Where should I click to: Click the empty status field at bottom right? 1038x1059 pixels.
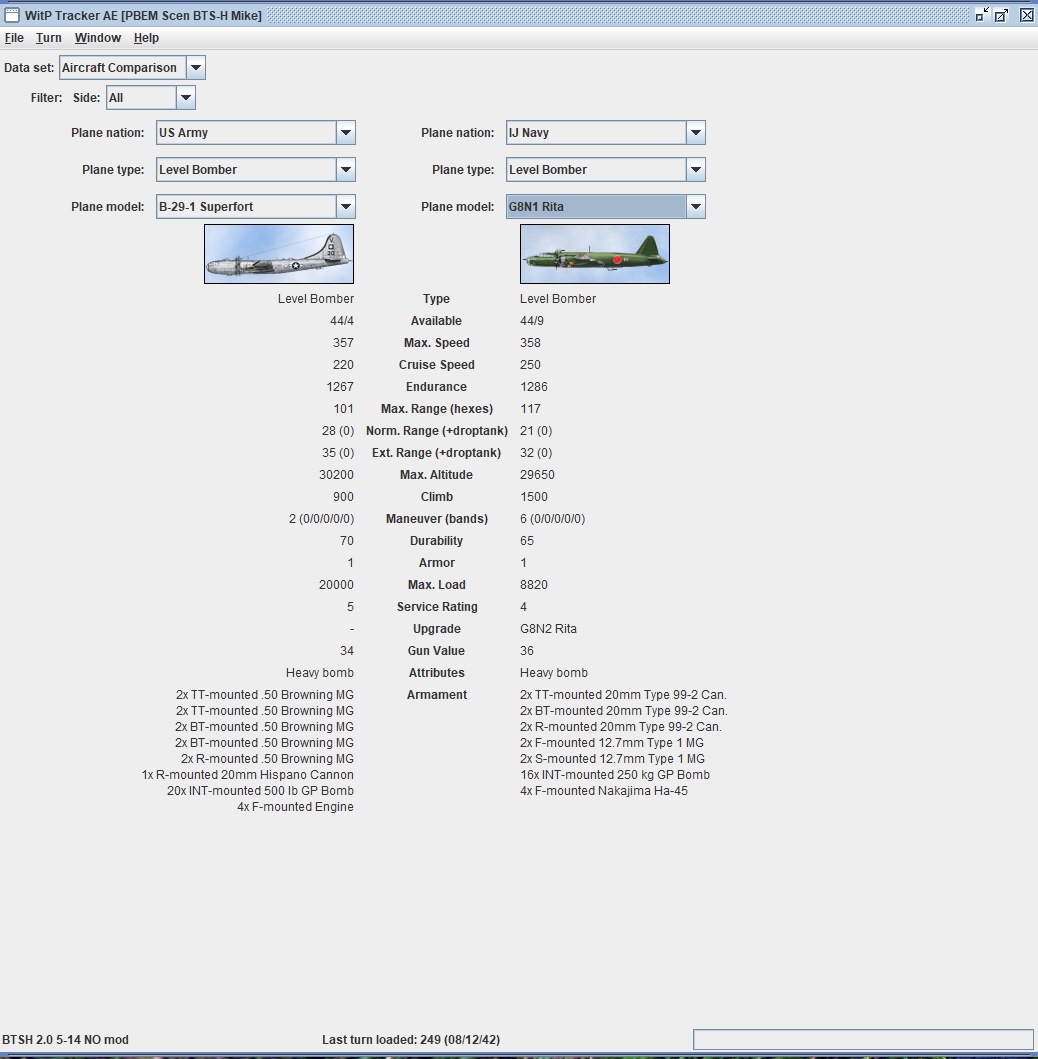[x=864, y=1039]
